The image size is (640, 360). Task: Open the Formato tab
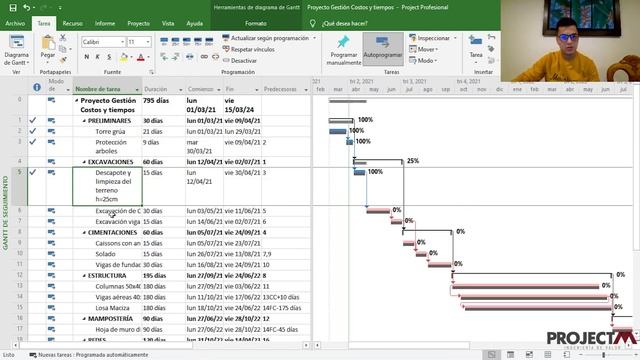pos(256,24)
